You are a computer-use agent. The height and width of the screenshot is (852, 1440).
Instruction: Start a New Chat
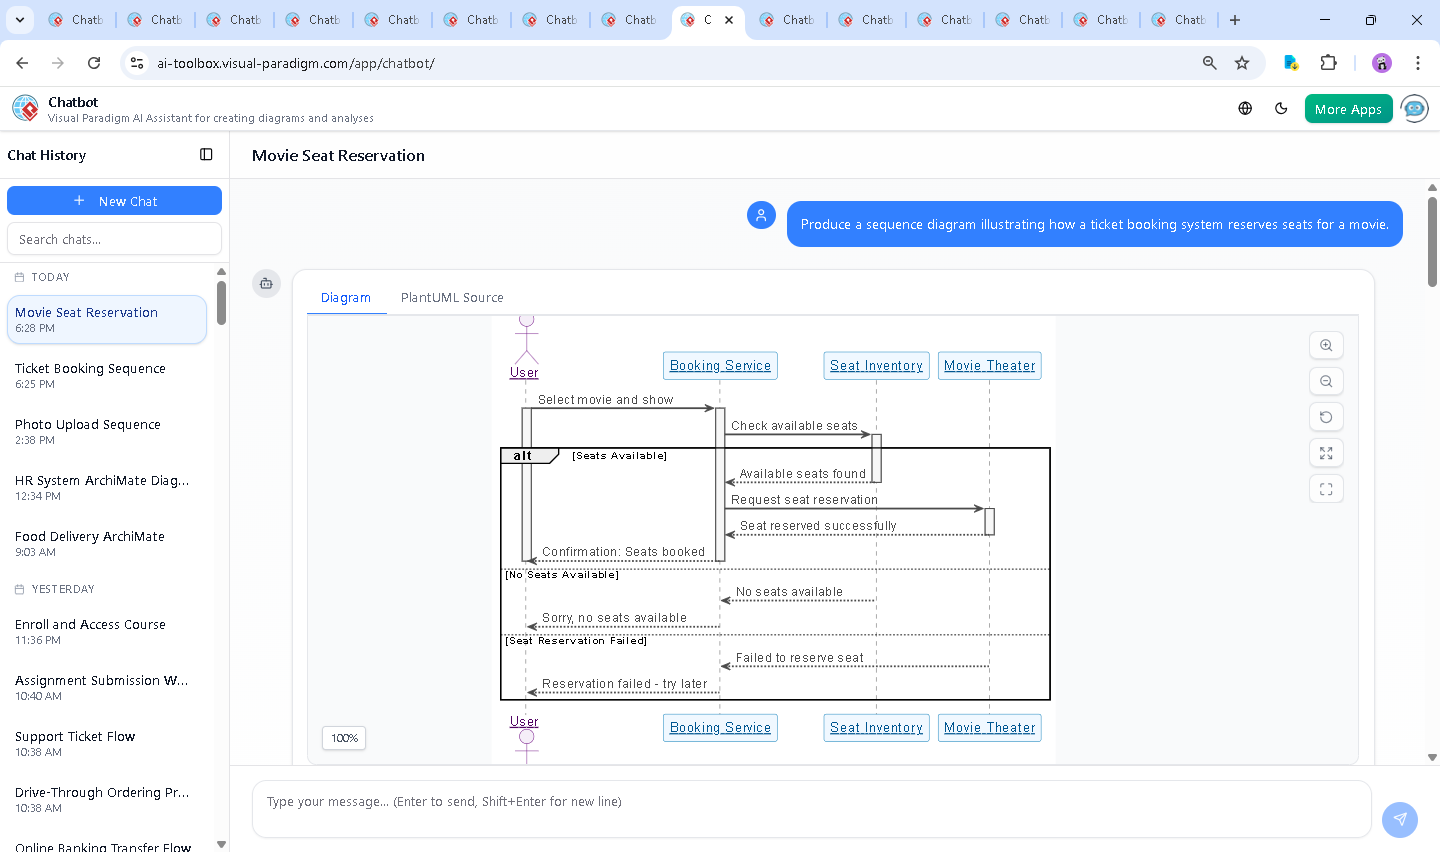tap(114, 200)
